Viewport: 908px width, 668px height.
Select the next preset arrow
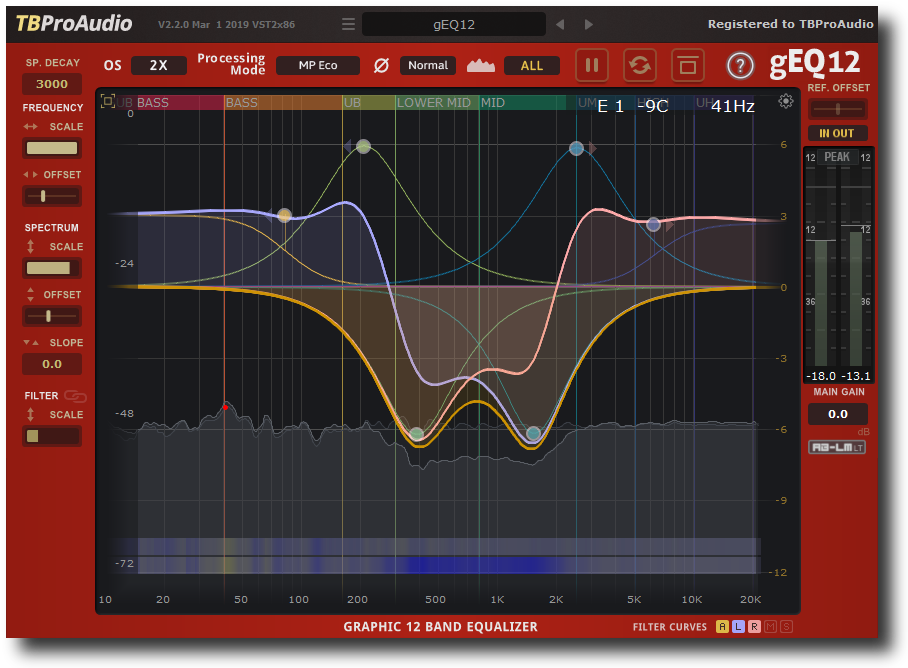click(x=589, y=24)
